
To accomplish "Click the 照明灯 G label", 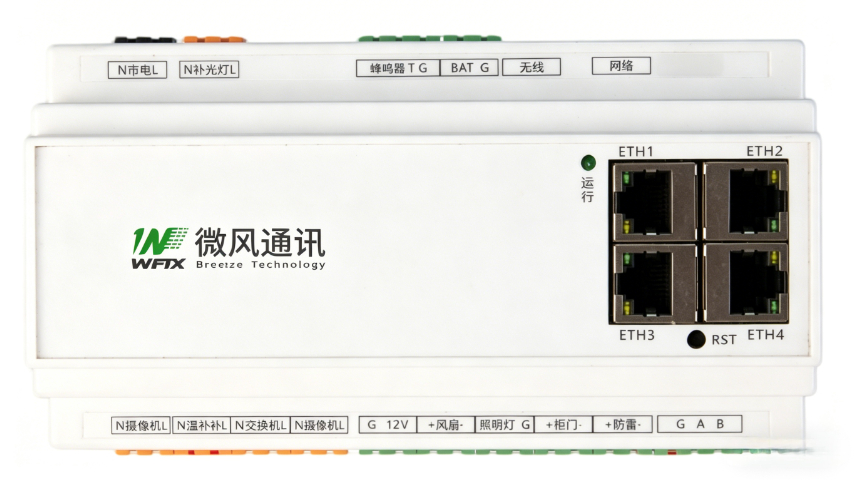I will (x=504, y=424).
